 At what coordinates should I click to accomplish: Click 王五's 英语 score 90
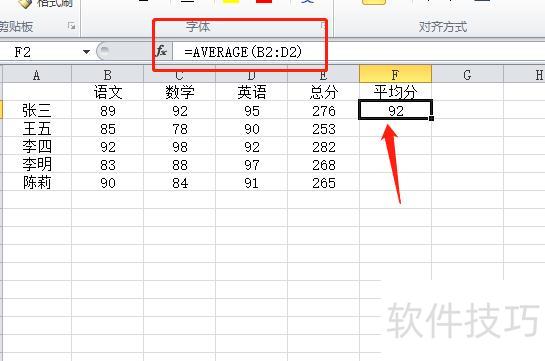click(251, 128)
